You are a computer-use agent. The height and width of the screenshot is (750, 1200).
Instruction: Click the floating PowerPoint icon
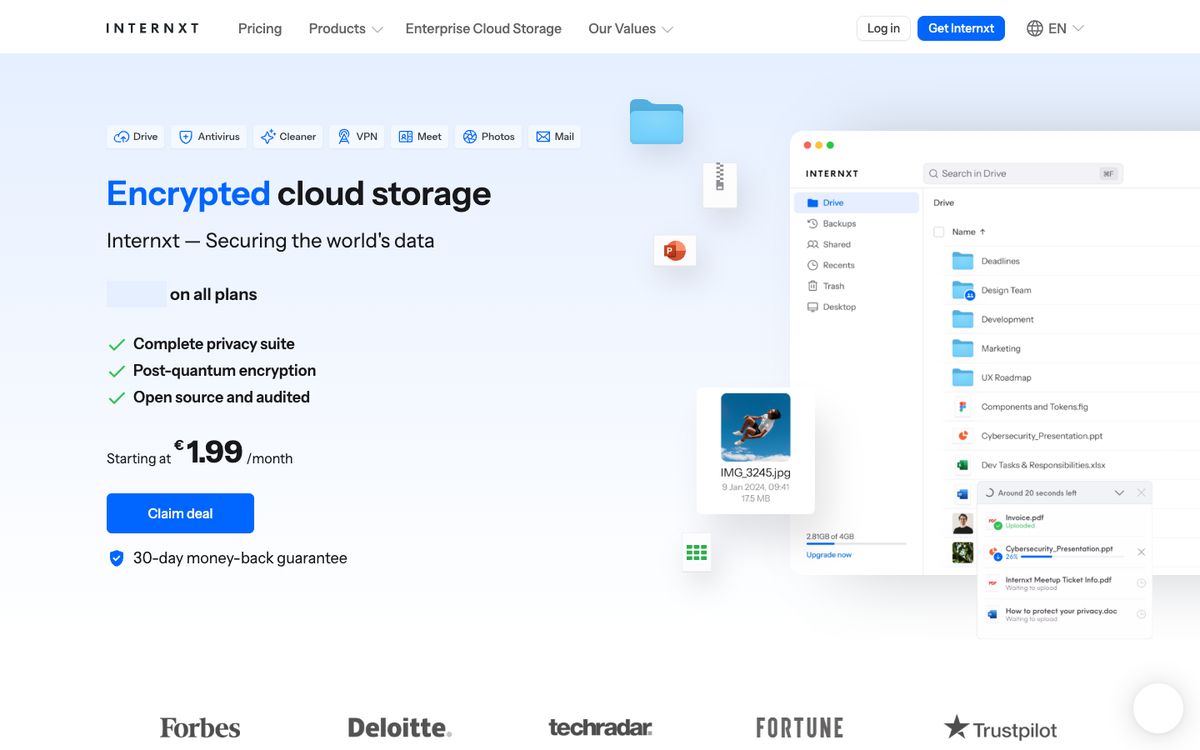click(x=675, y=250)
